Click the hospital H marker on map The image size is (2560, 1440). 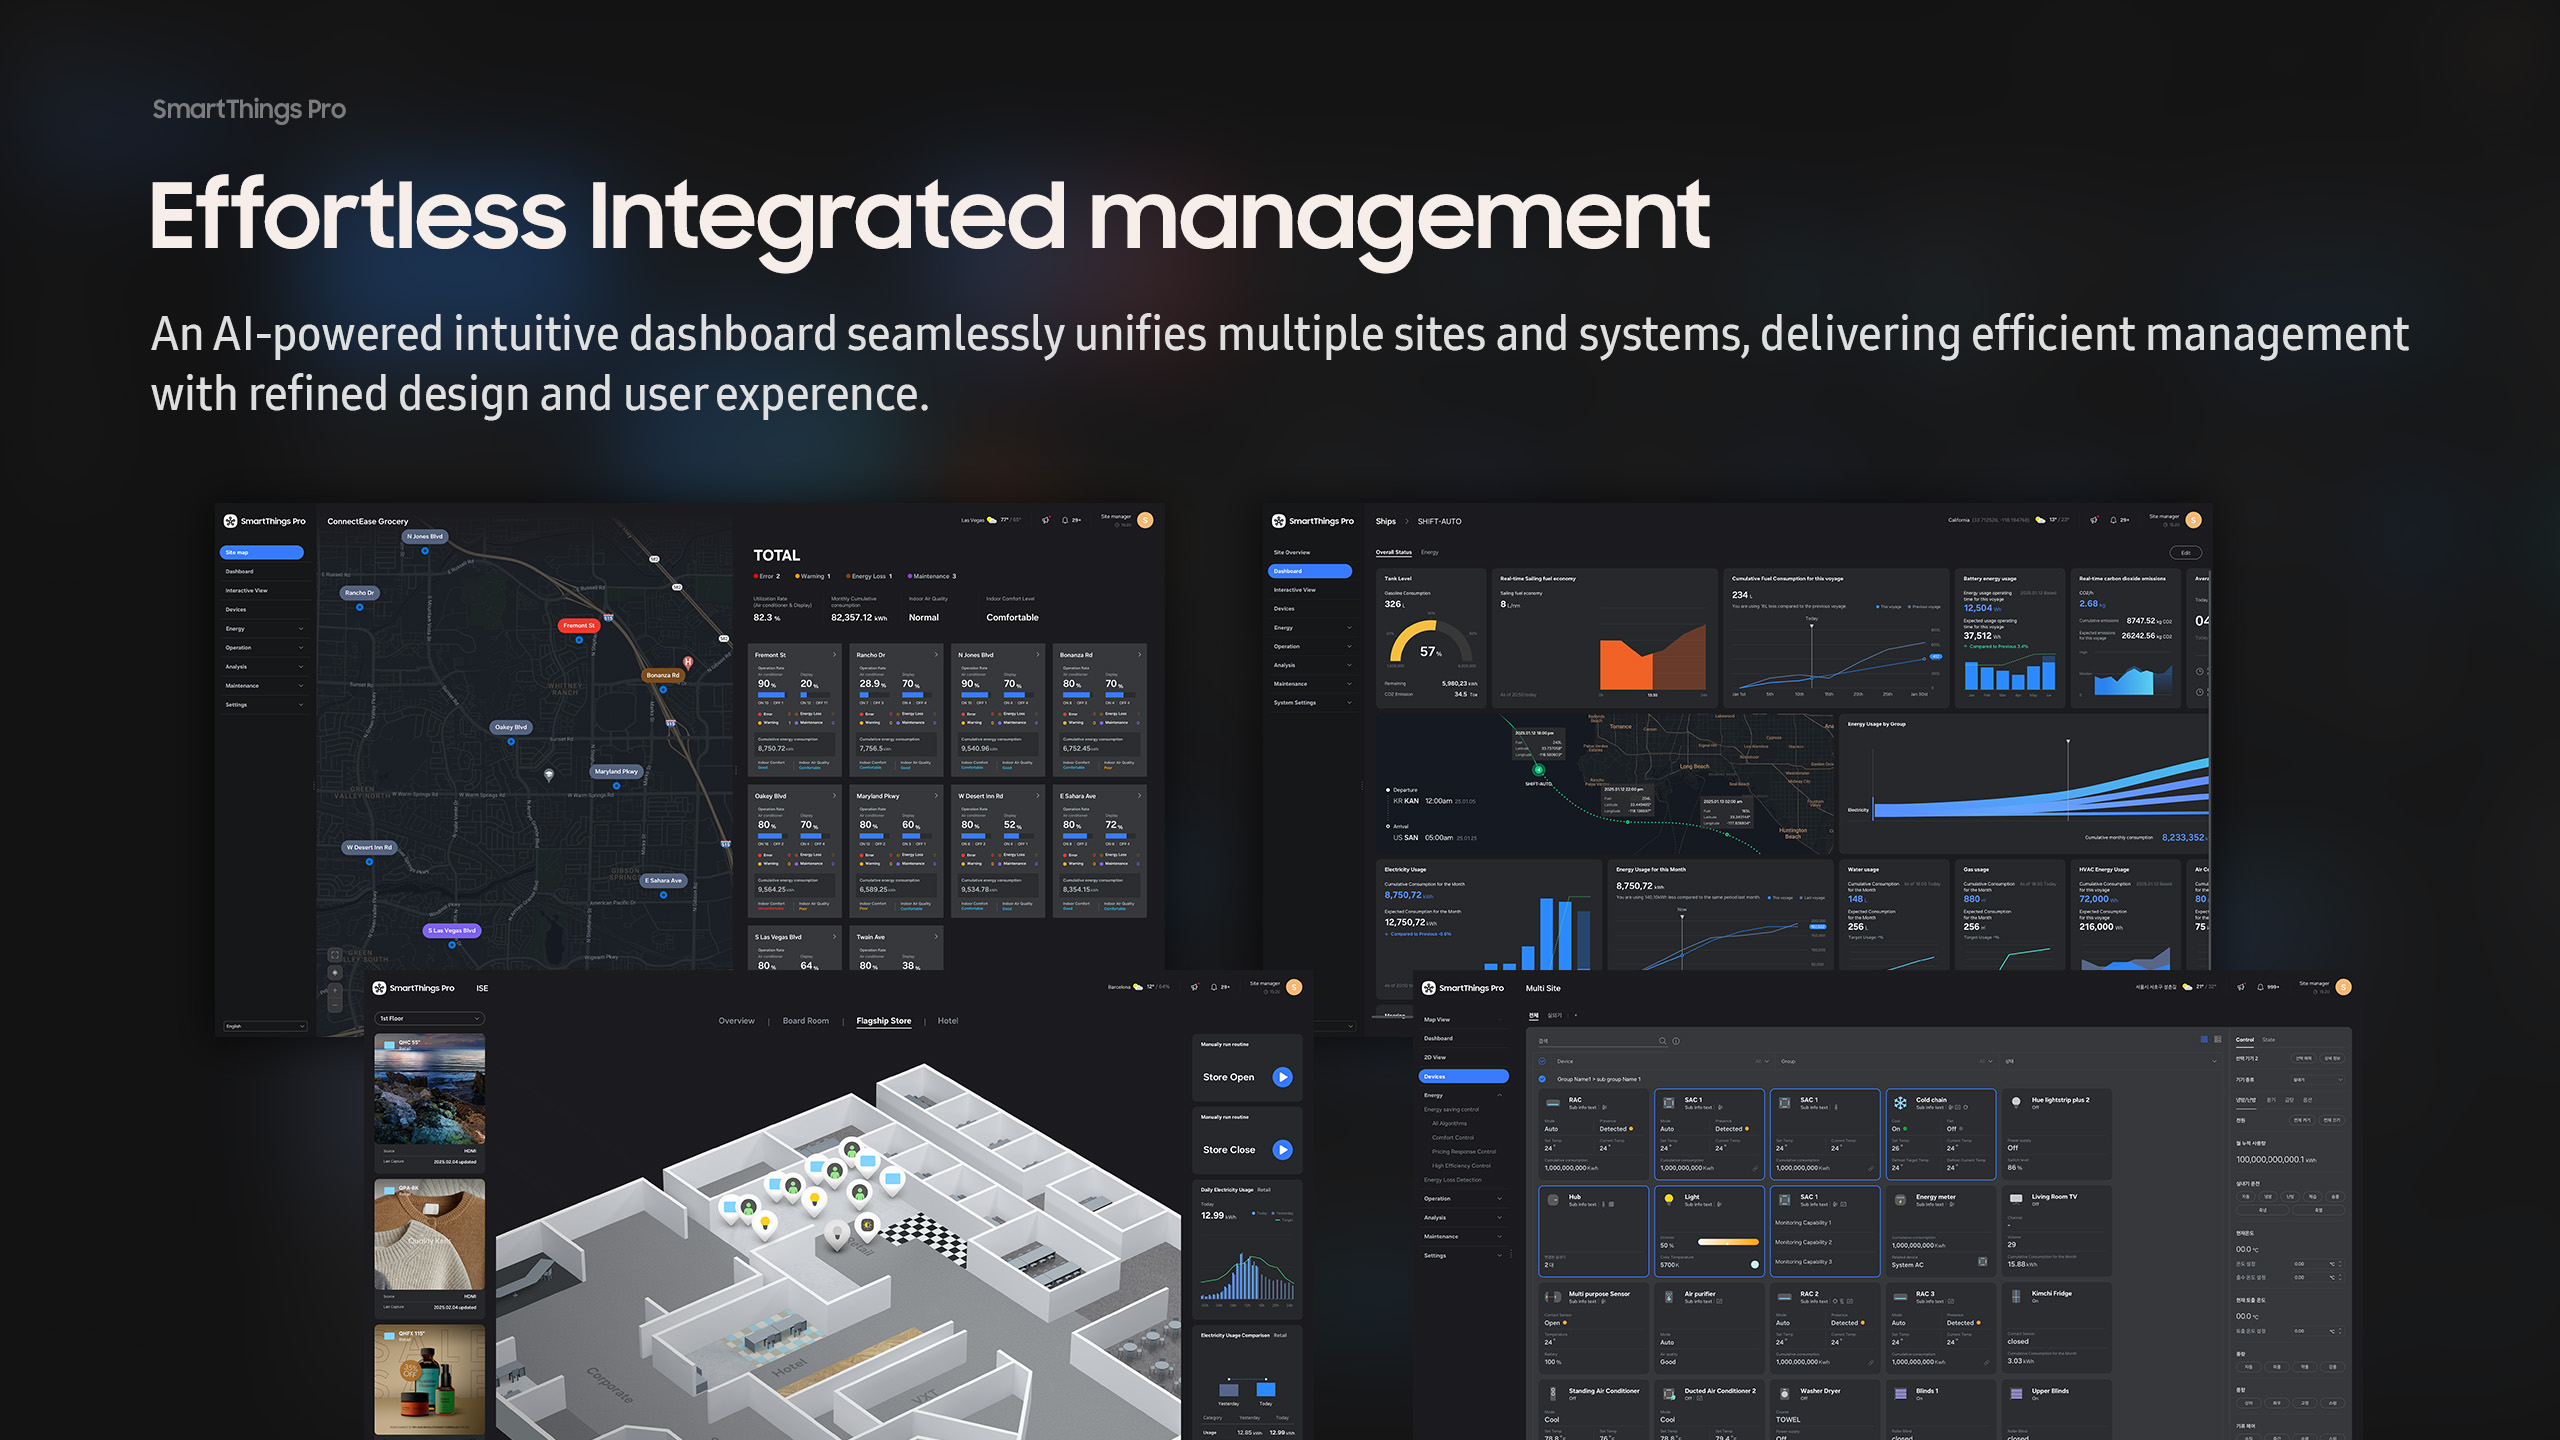688,662
